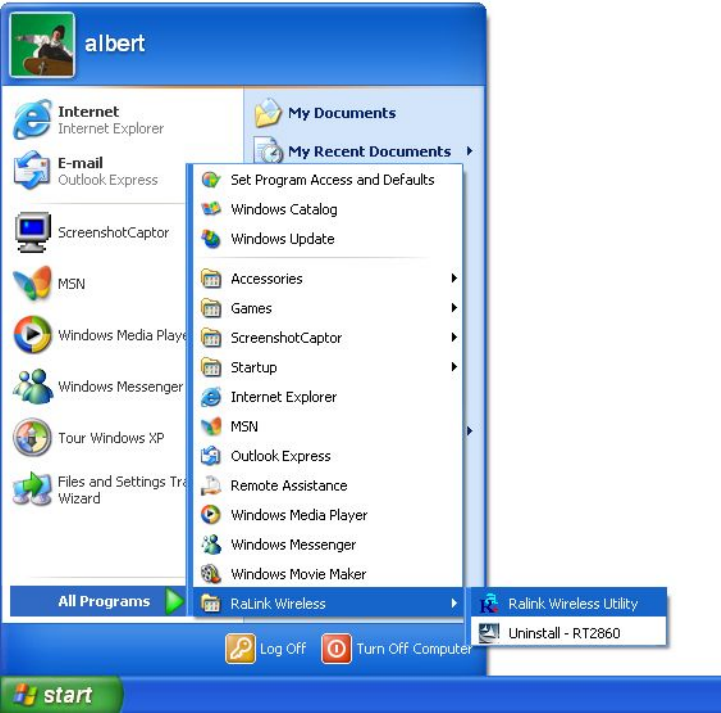Launch Ralink Wireless Utility from submenu
The image size is (721, 713).
(x=569, y=603)
